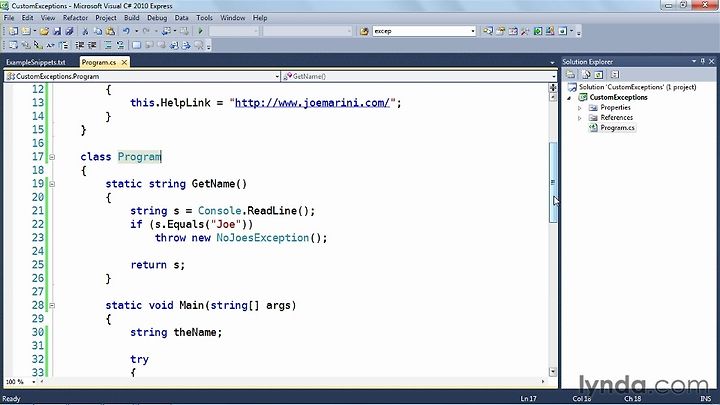Click the Find in Files icon
720x405 pixels.
(364, 31)
